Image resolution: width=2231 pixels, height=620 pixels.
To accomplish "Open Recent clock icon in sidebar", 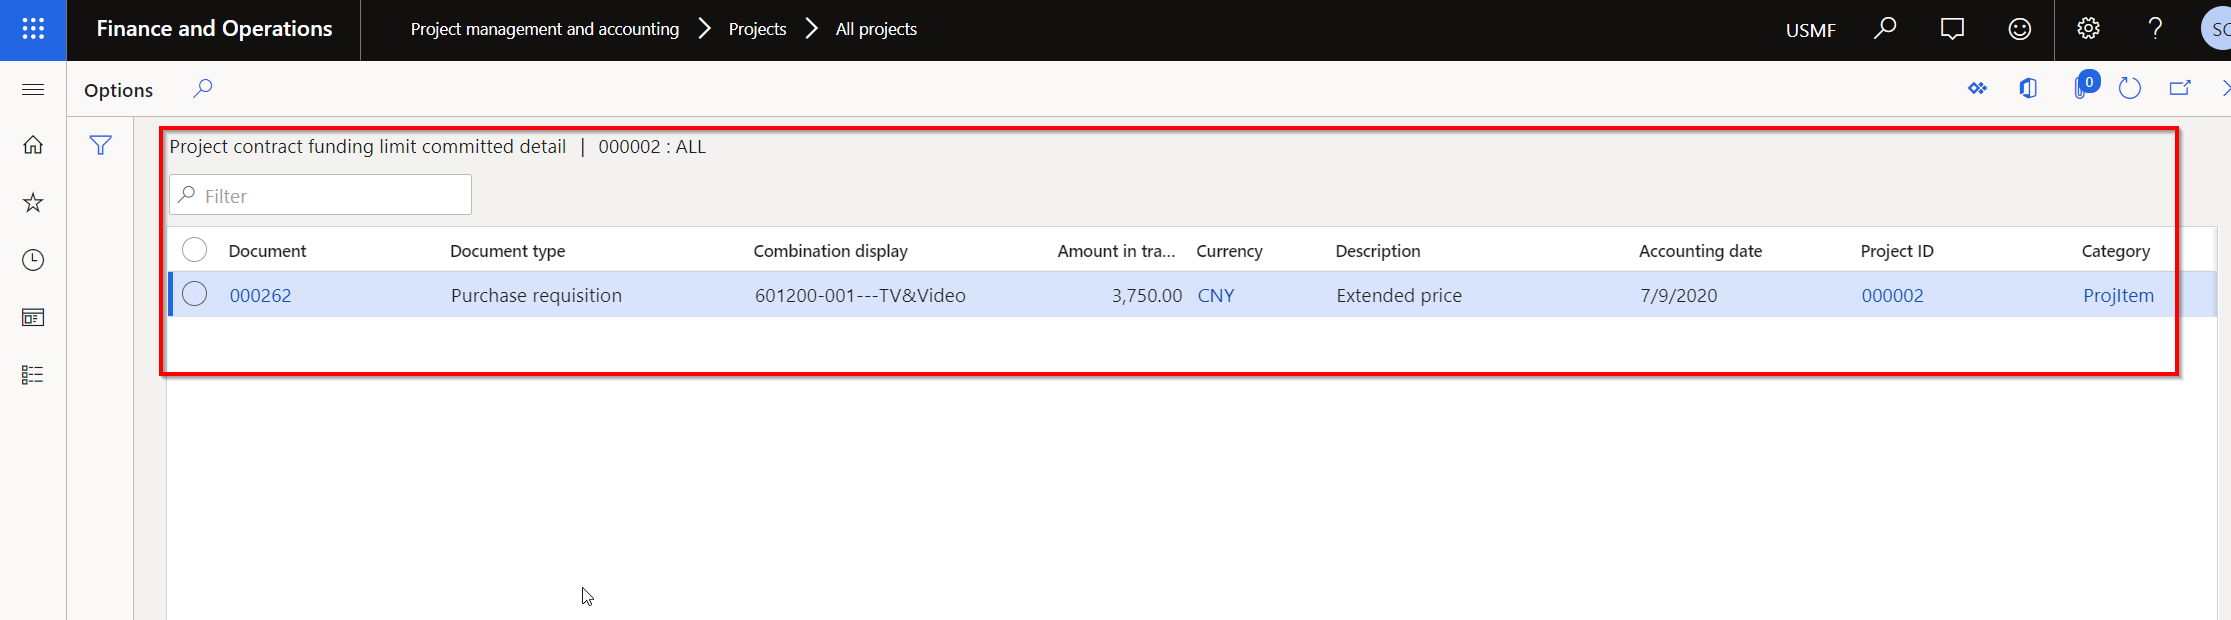I will click(33, 260).
